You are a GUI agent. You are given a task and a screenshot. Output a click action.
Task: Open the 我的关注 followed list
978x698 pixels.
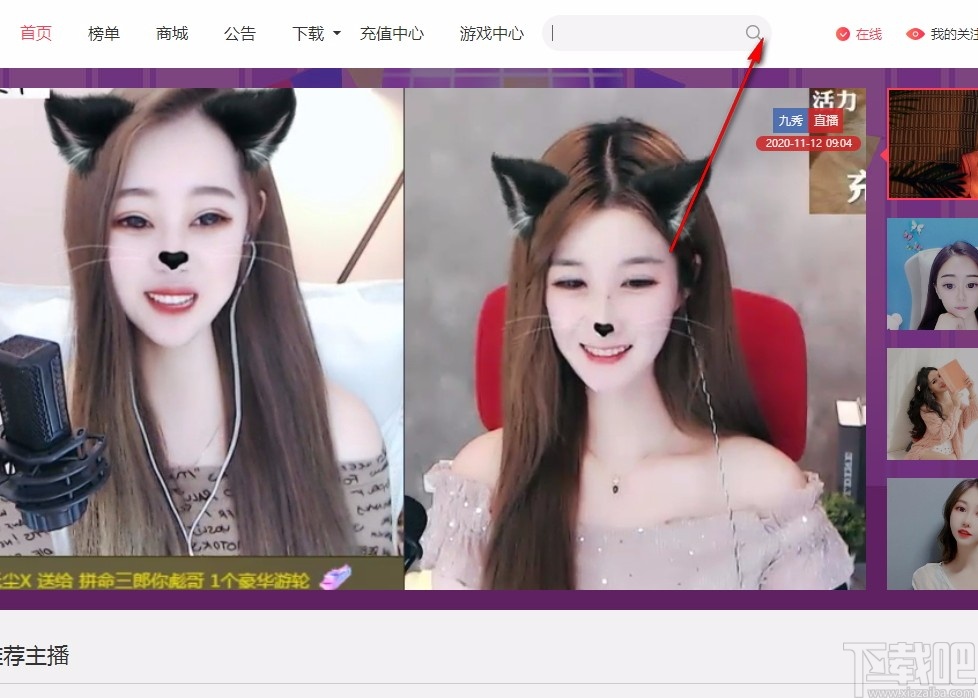(x=954, y=34)
